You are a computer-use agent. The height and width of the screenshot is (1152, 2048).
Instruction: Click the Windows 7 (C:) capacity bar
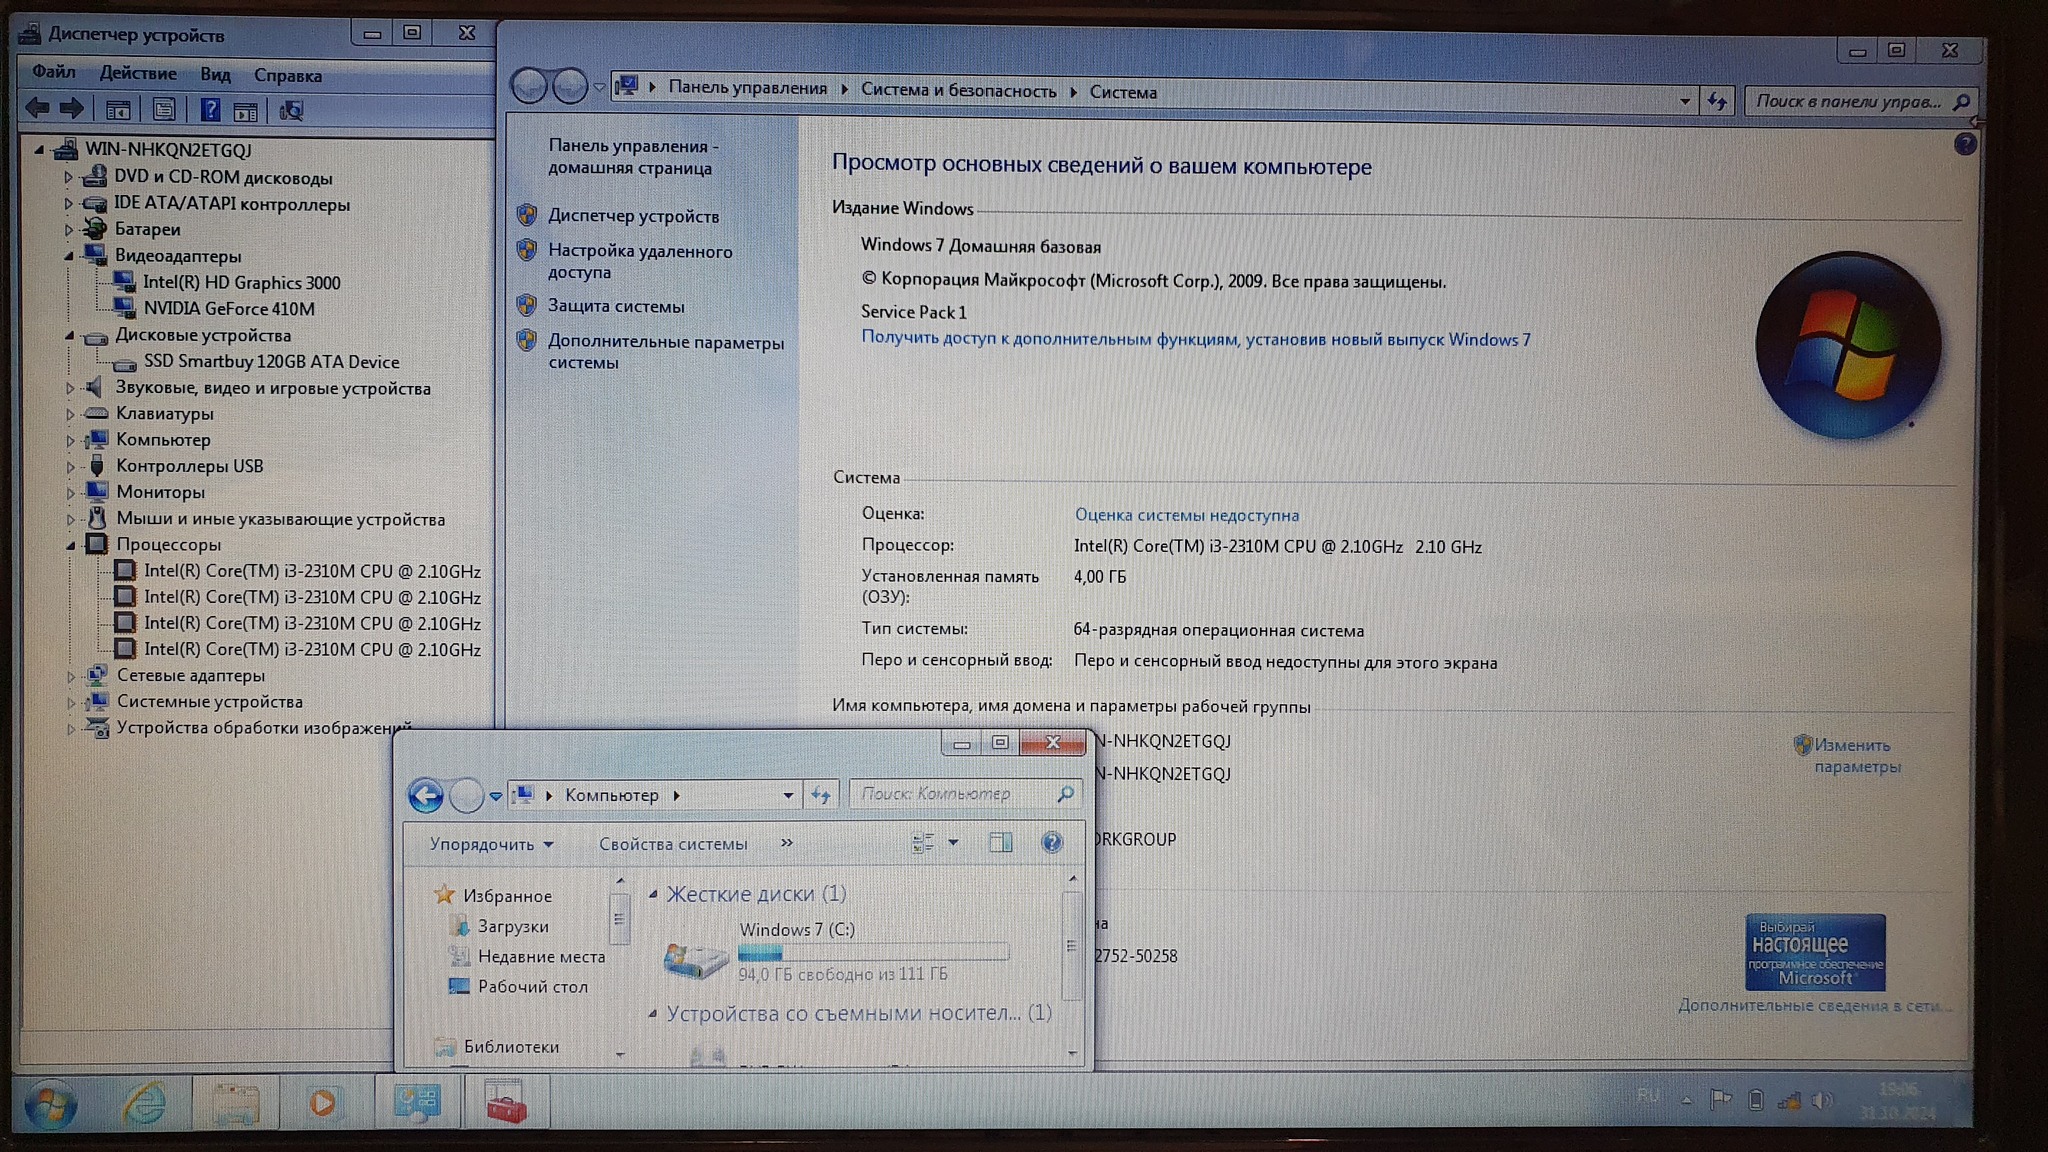click(x=873, y=952)
